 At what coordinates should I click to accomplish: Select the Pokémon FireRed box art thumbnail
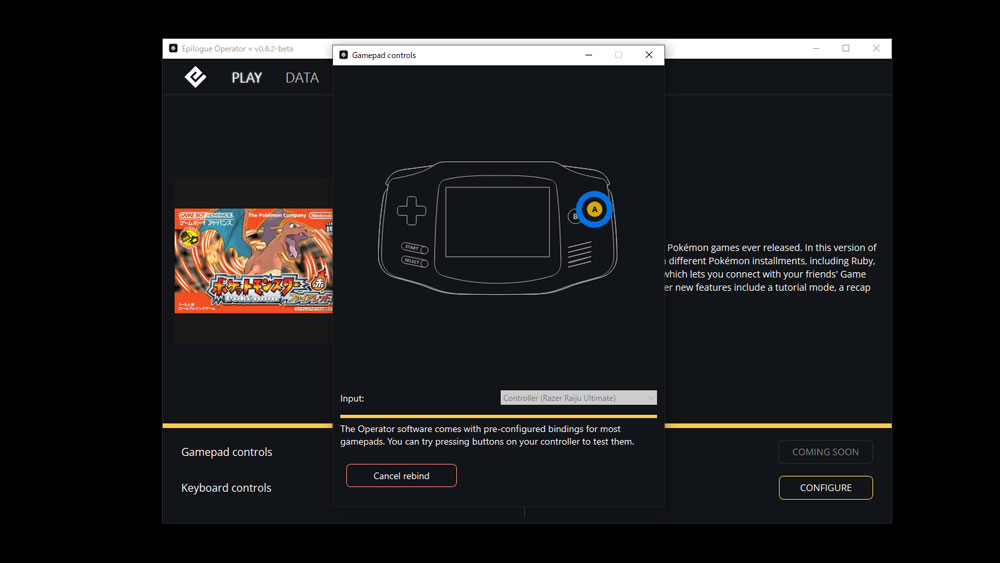(x=254, y=260)
